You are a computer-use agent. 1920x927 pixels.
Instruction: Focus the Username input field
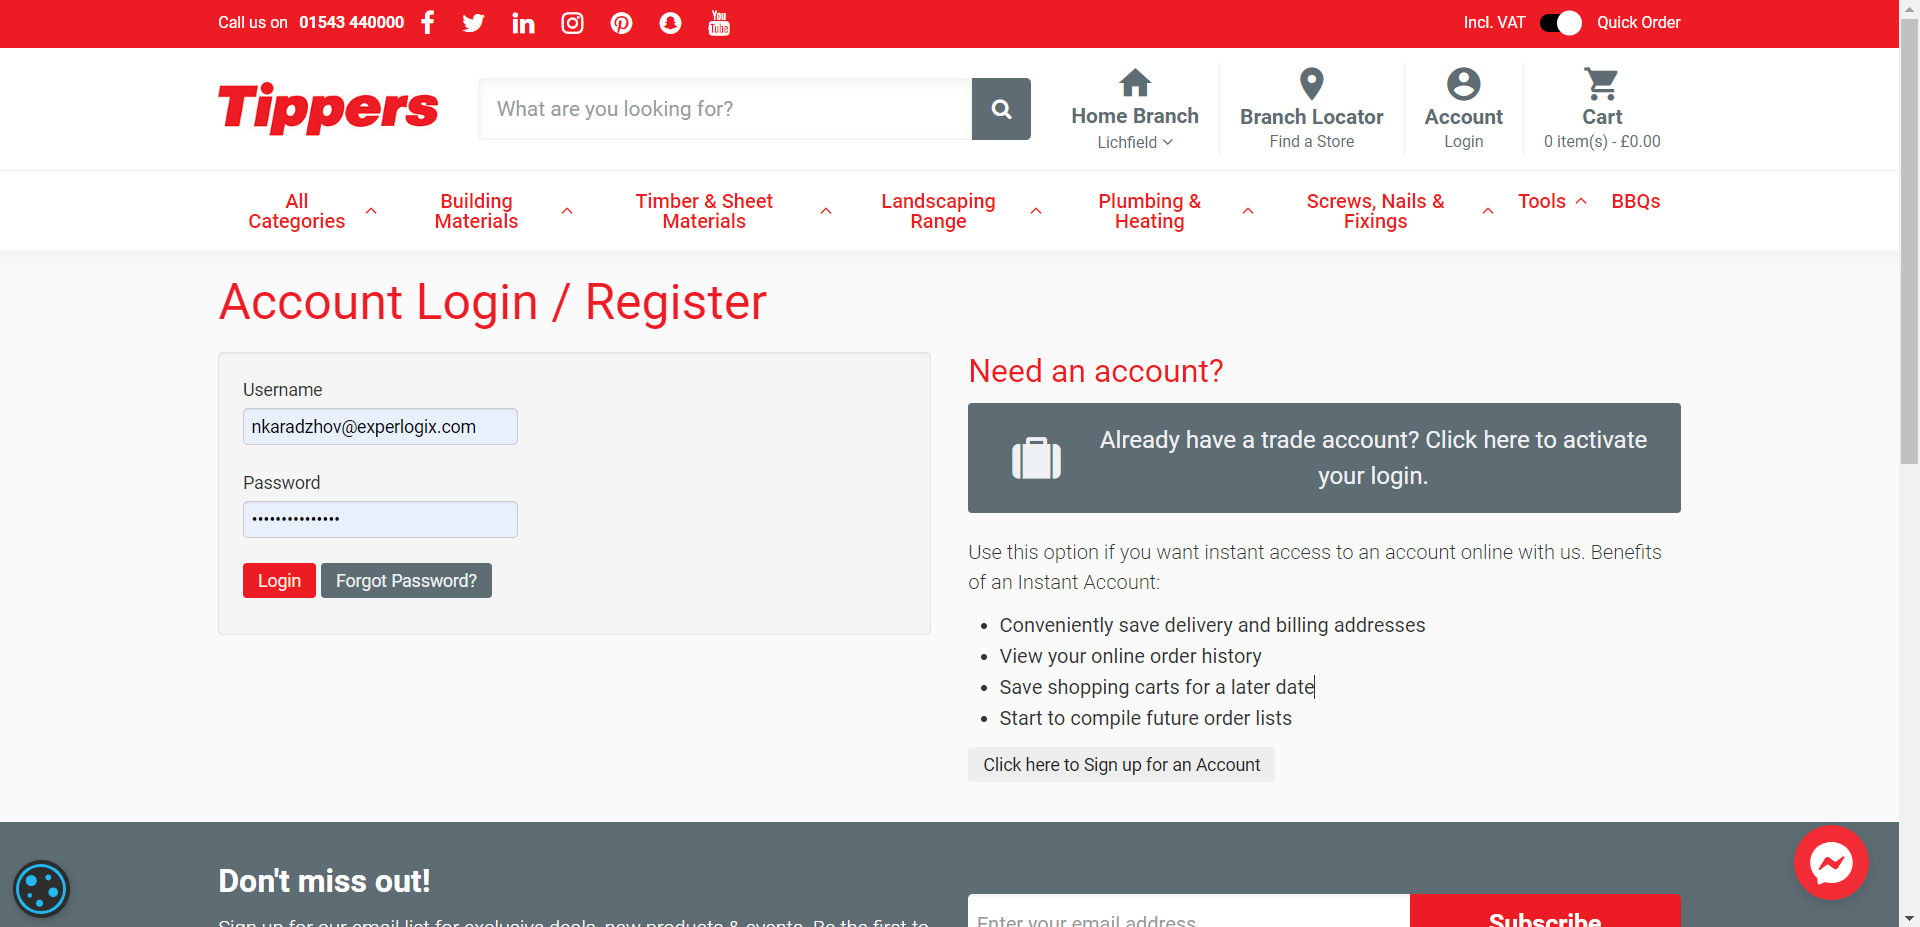pos(380,427)
